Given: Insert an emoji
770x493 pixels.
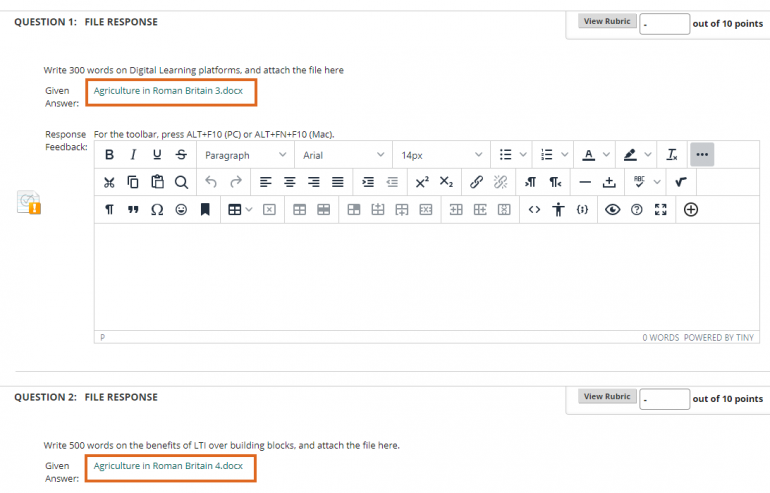Looking at the screenshot, I should pos(181,210).
